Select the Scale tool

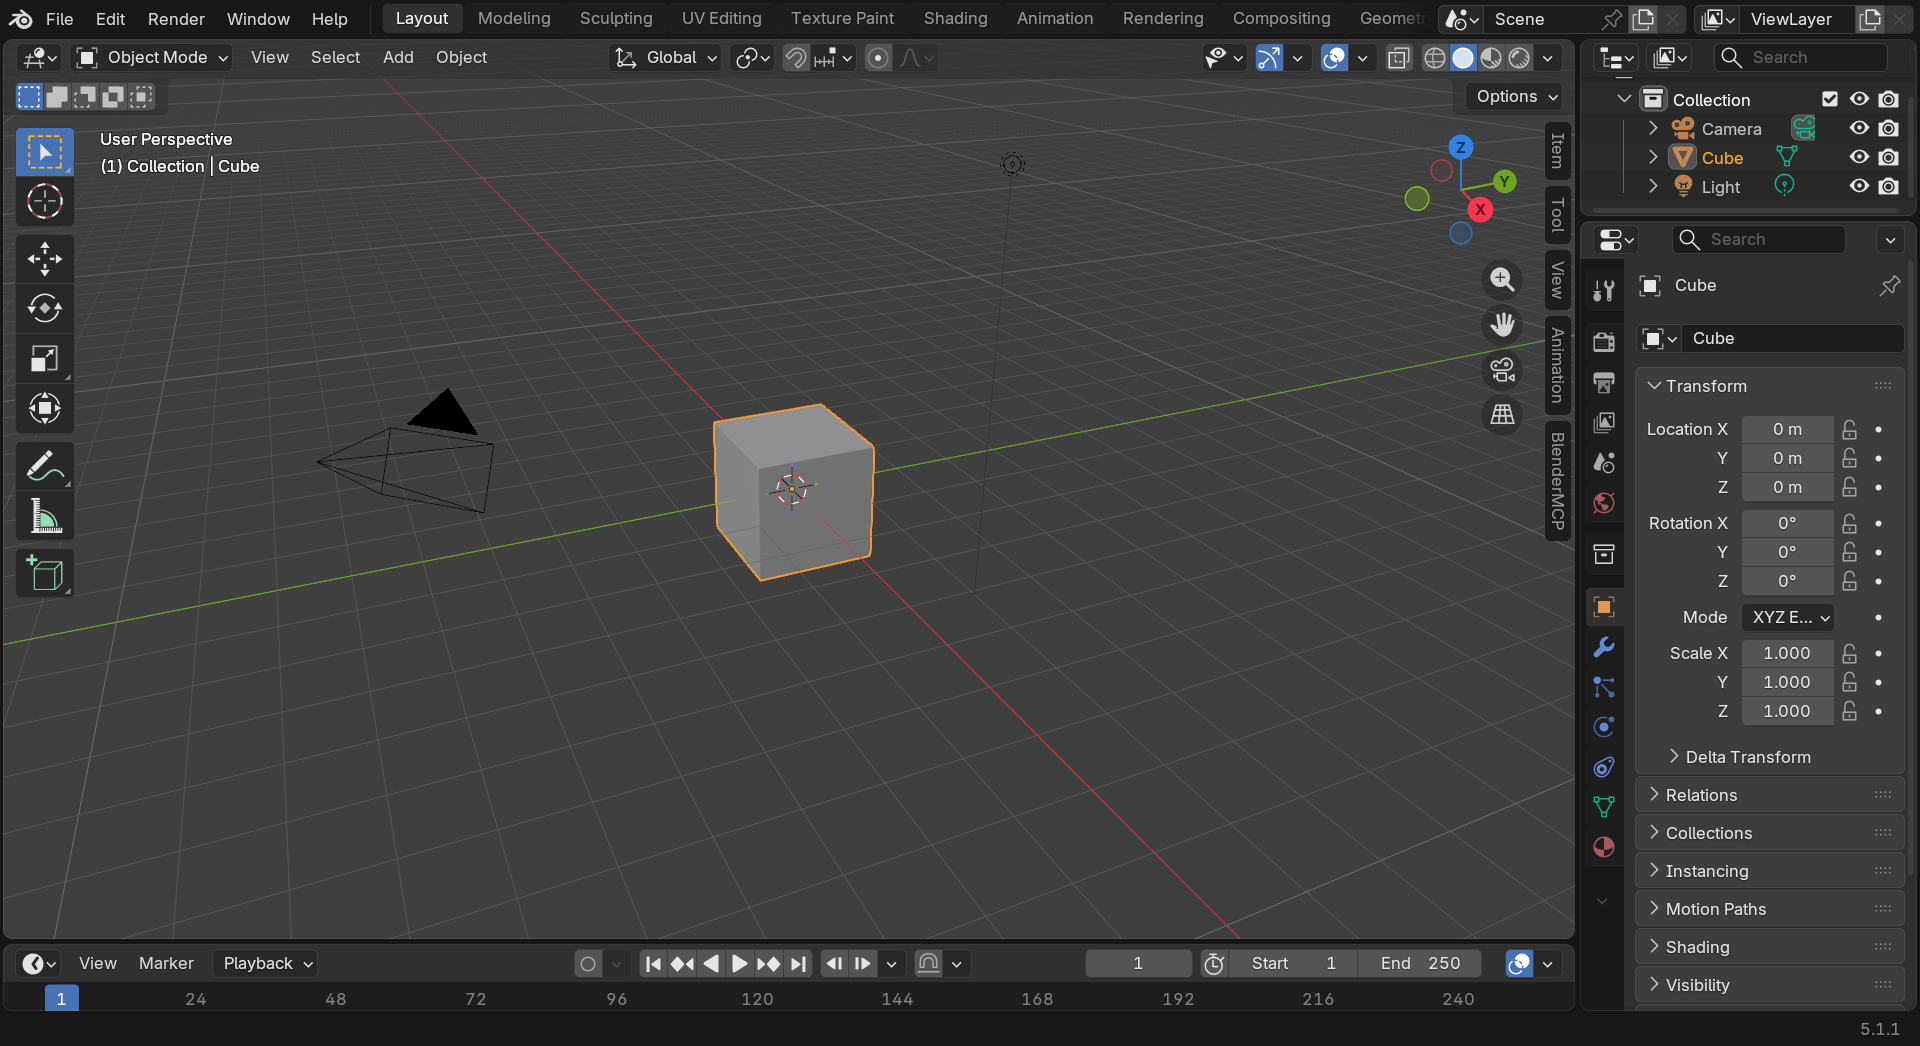point(44,358)
